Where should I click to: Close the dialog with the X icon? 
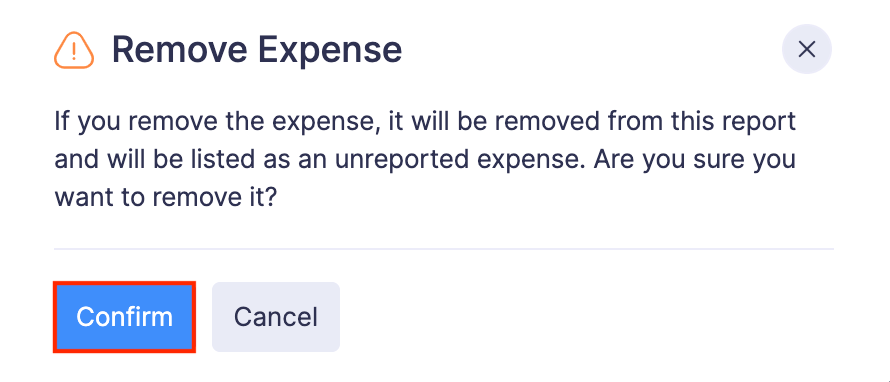point(807,49)
